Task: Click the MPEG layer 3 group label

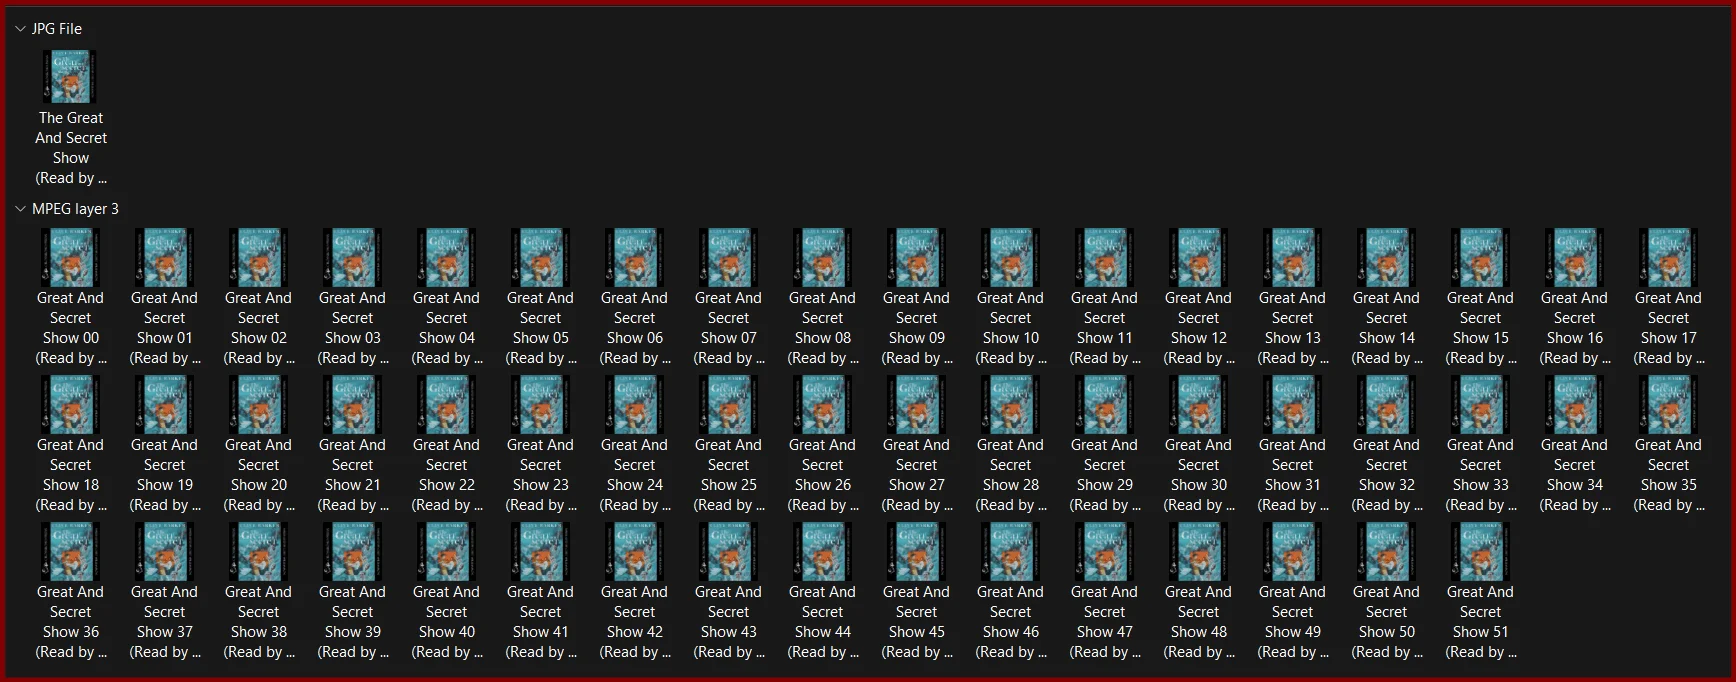Action: tap(75, 209)
